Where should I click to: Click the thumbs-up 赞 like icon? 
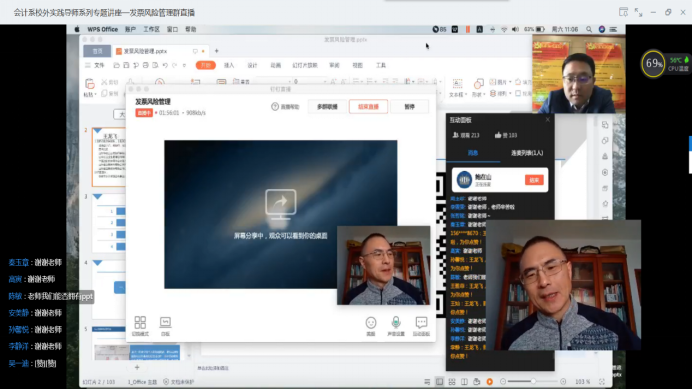(498, 135)
